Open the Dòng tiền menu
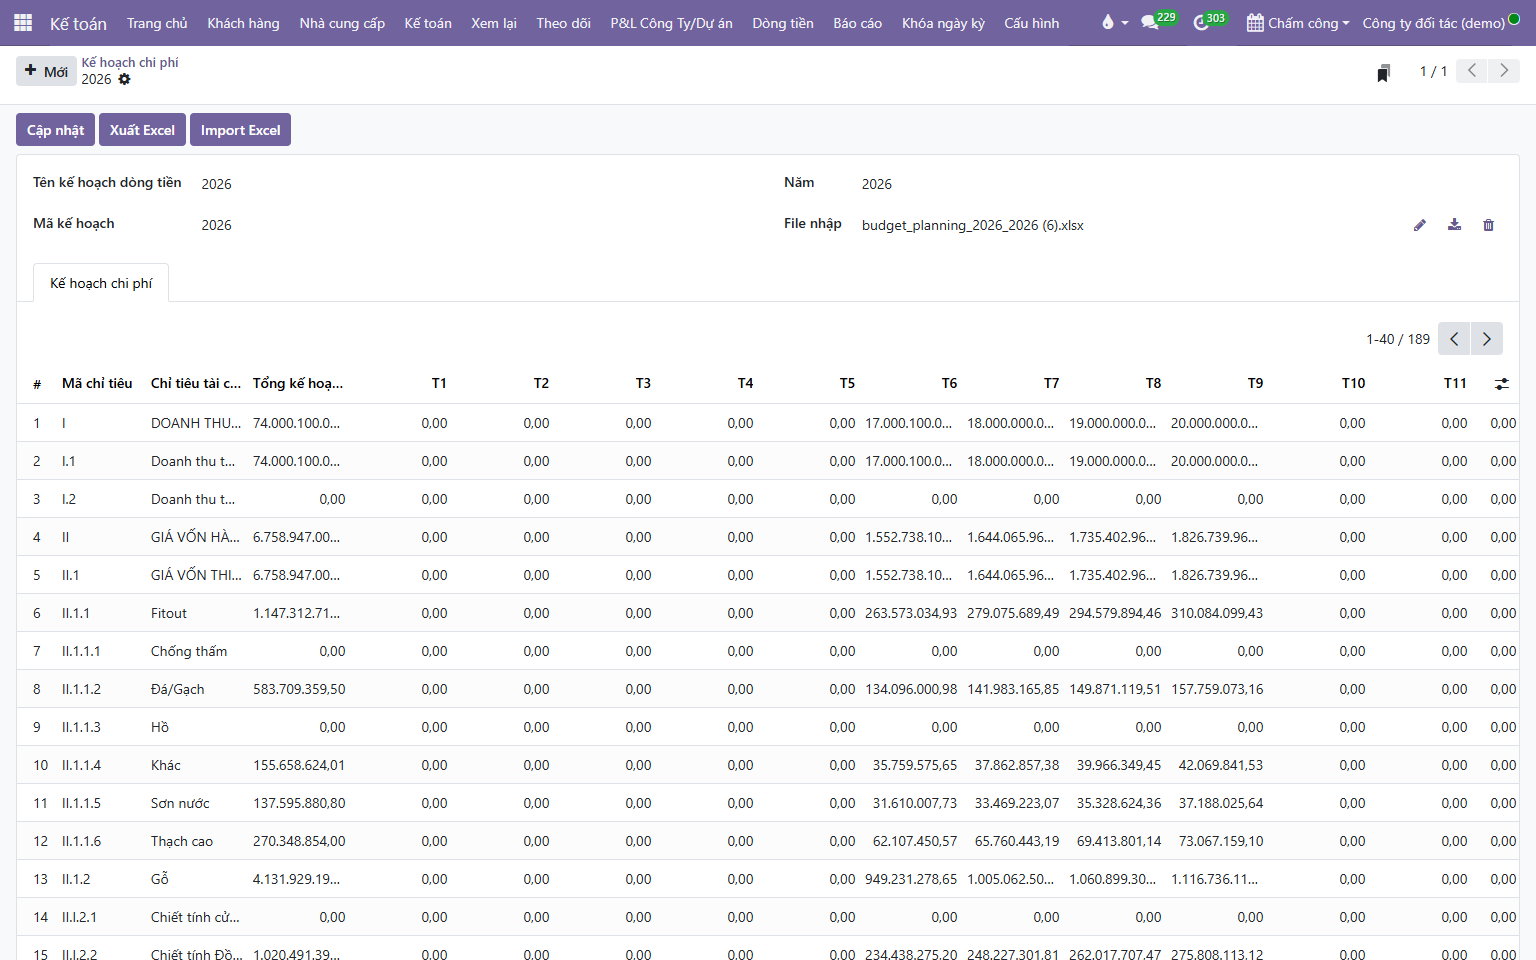The image size is (1536, 960). (x=782, y=22)
